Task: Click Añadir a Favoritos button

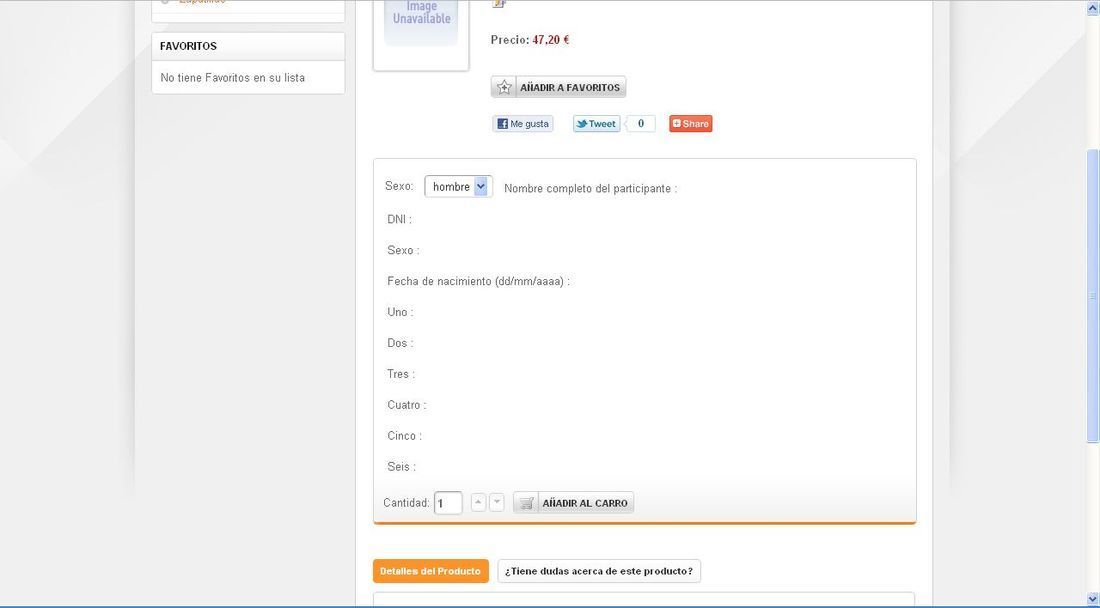Action: 558,88
